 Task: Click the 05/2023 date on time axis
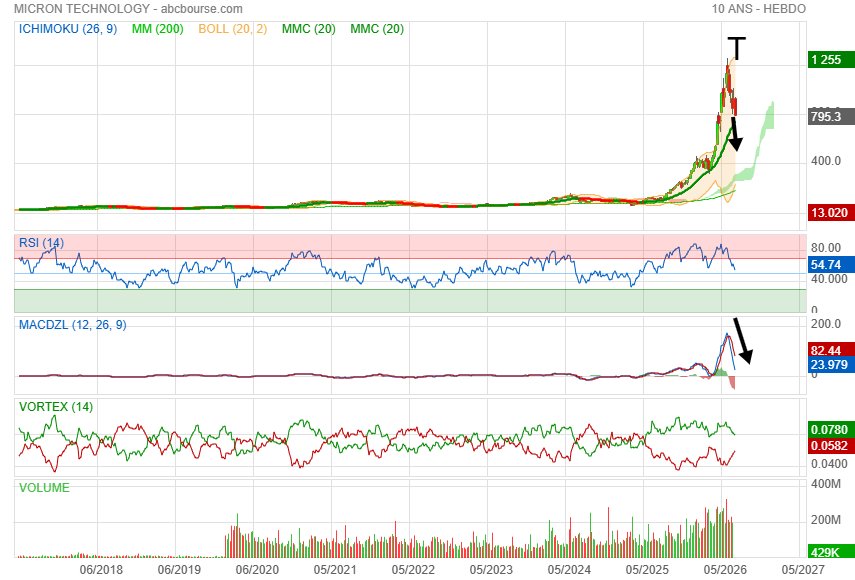491,570
